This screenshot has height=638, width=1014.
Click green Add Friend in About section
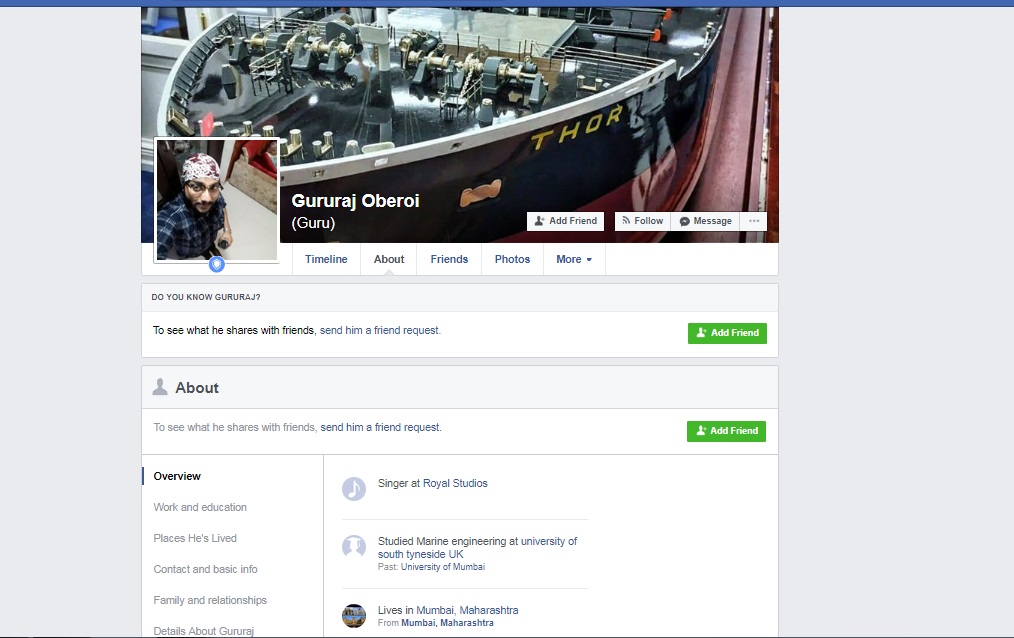[x=726, y=431]
